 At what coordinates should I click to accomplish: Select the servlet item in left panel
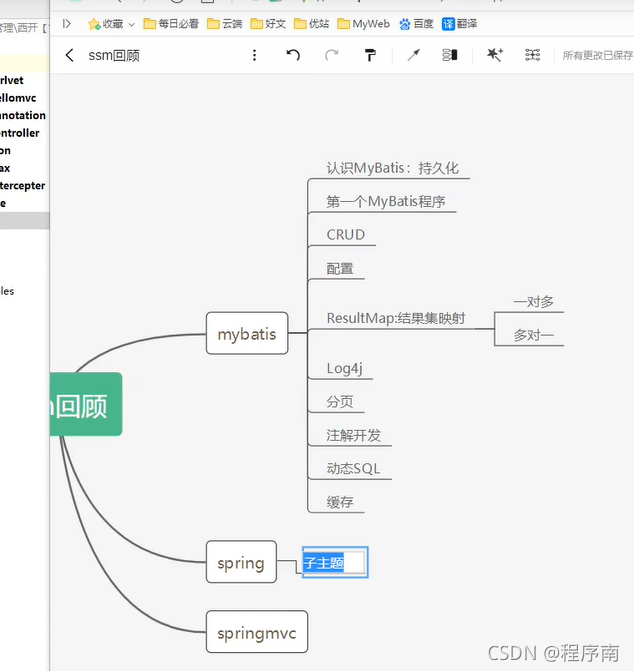[x=12, y=80]
